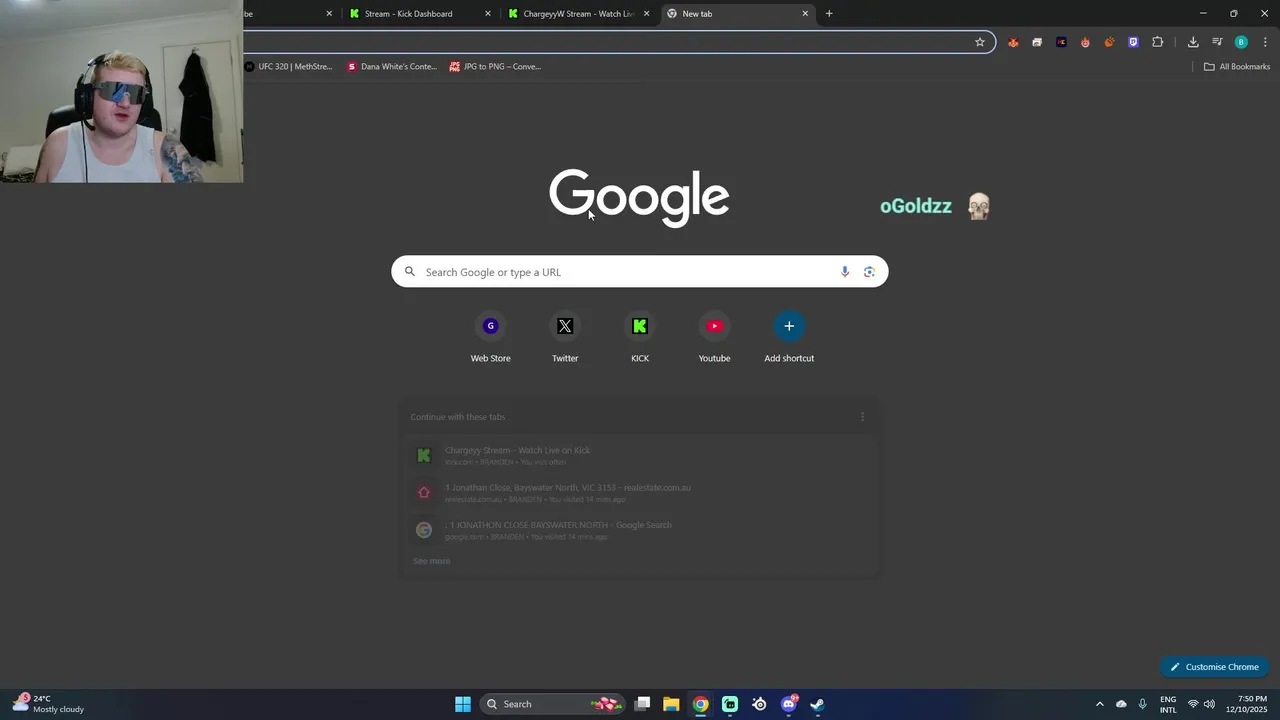Viewport: 1280px width, 720px height.
Task: Open the Chrome profile avatar B
Action: (x=1241, y=42)
